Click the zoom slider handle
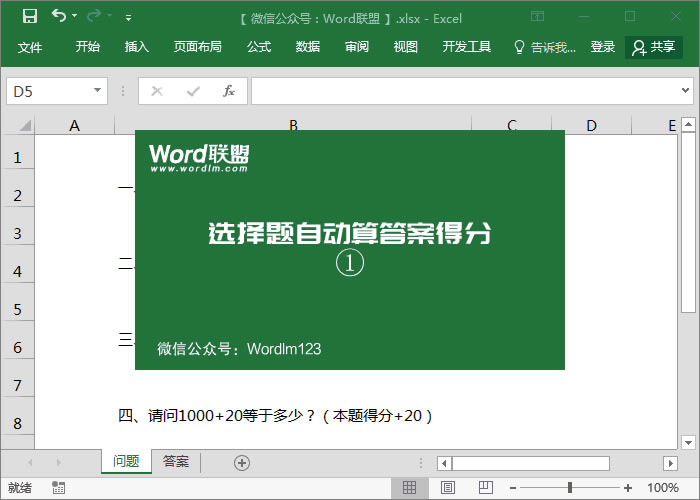The image size is (700, 500). click(x=570, y=488)
